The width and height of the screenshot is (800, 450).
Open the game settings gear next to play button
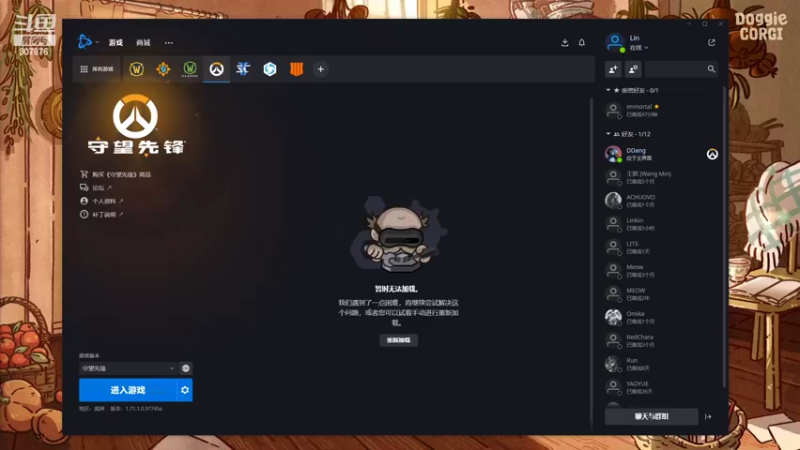coord(185,390)
